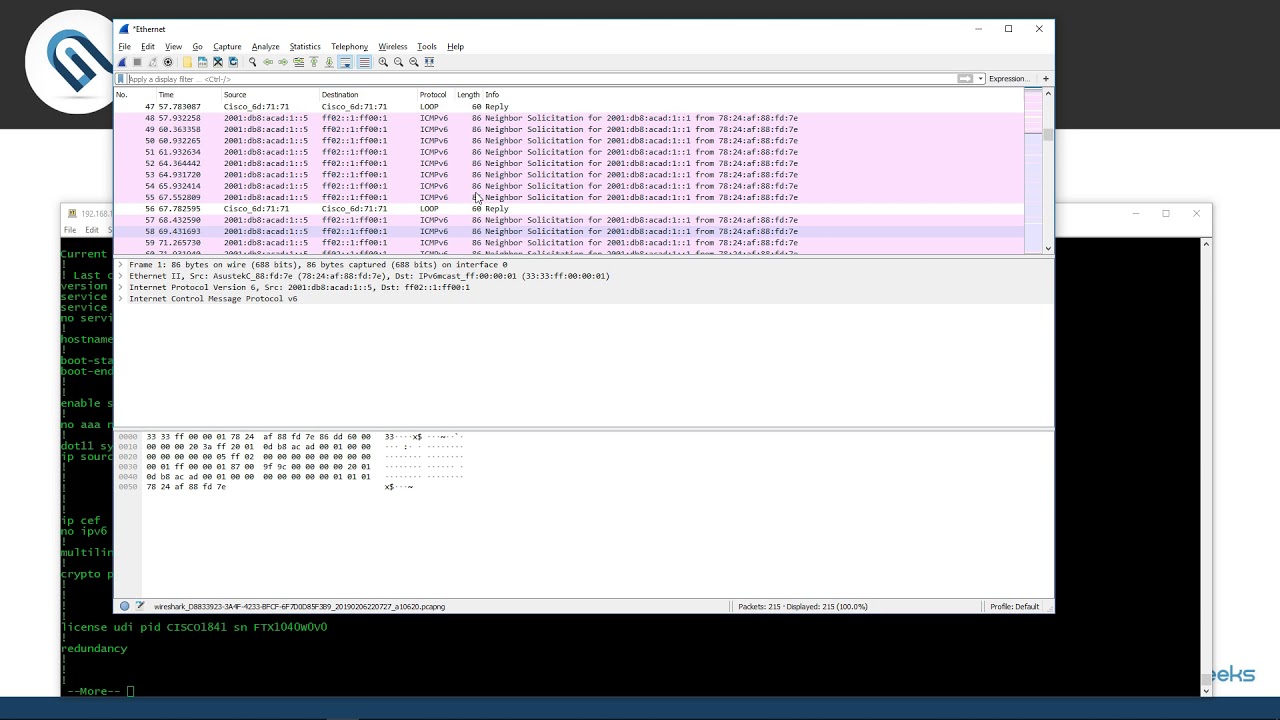This screenshot has width=1280, height=720.
Task: Select packet 56 LOOP Reply row
Action: [x=568, y=209]
